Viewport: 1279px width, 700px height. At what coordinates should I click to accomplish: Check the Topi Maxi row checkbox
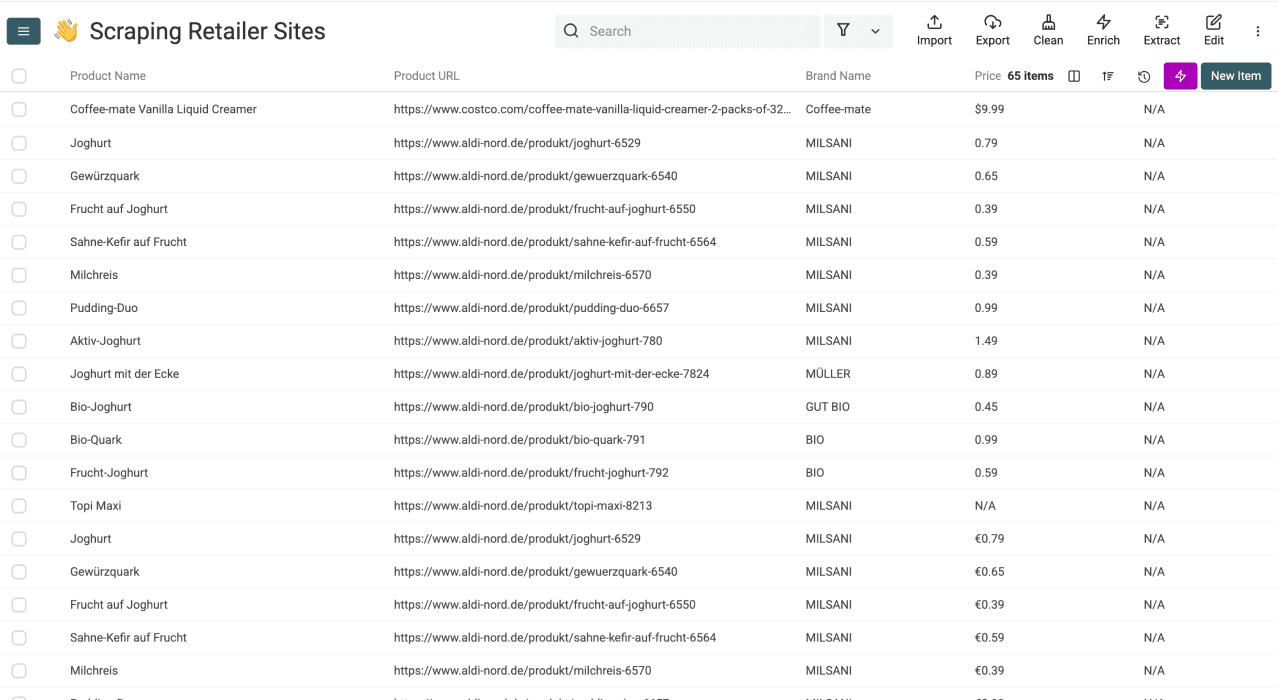coord(18,505)
